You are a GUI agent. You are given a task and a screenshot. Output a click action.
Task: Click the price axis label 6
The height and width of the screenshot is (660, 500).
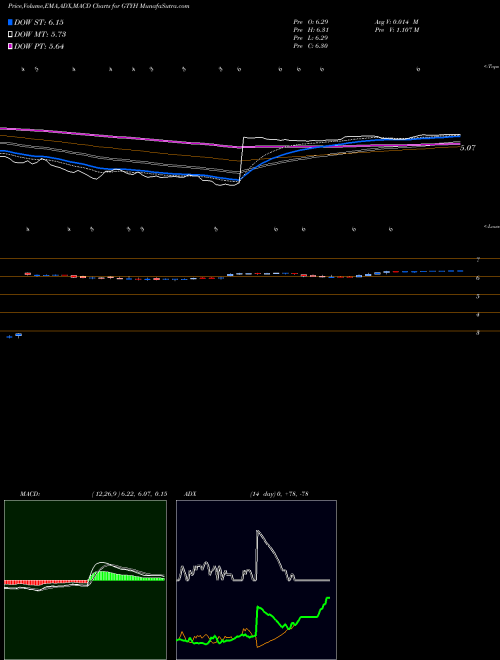pos(478,278)
